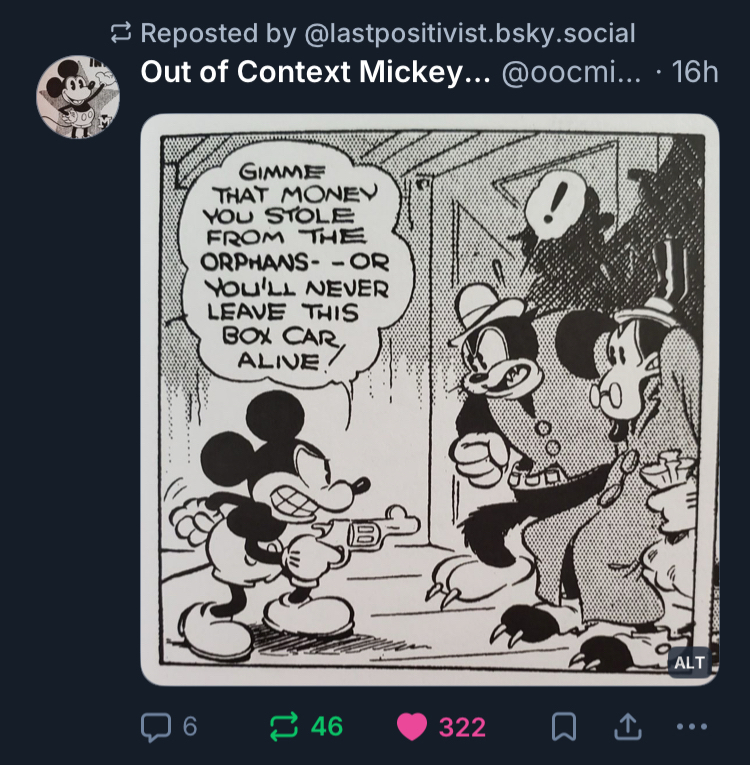Open the Mickey comic panel image
Image resolution: width=750 pixels, height=765 pixels.
(430, 400)
